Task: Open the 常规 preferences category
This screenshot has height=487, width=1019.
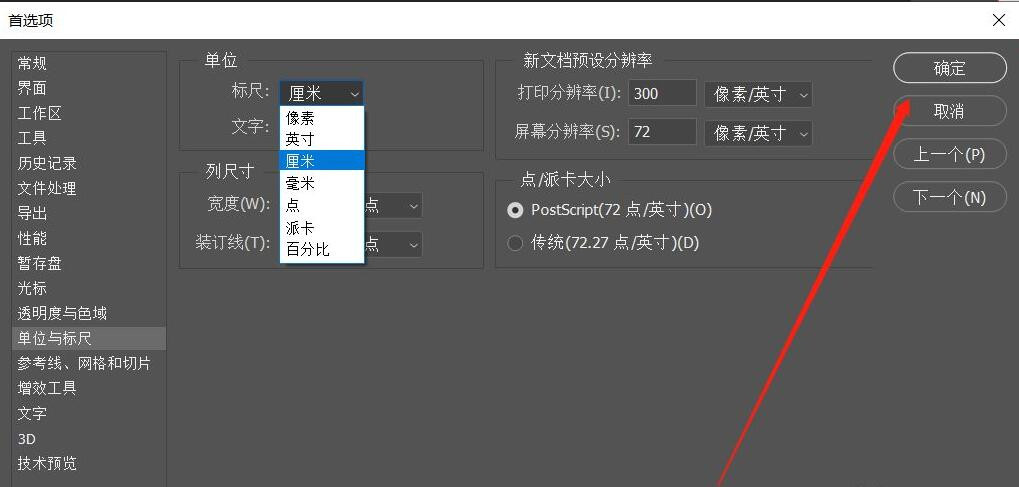Action: (32, 63)
